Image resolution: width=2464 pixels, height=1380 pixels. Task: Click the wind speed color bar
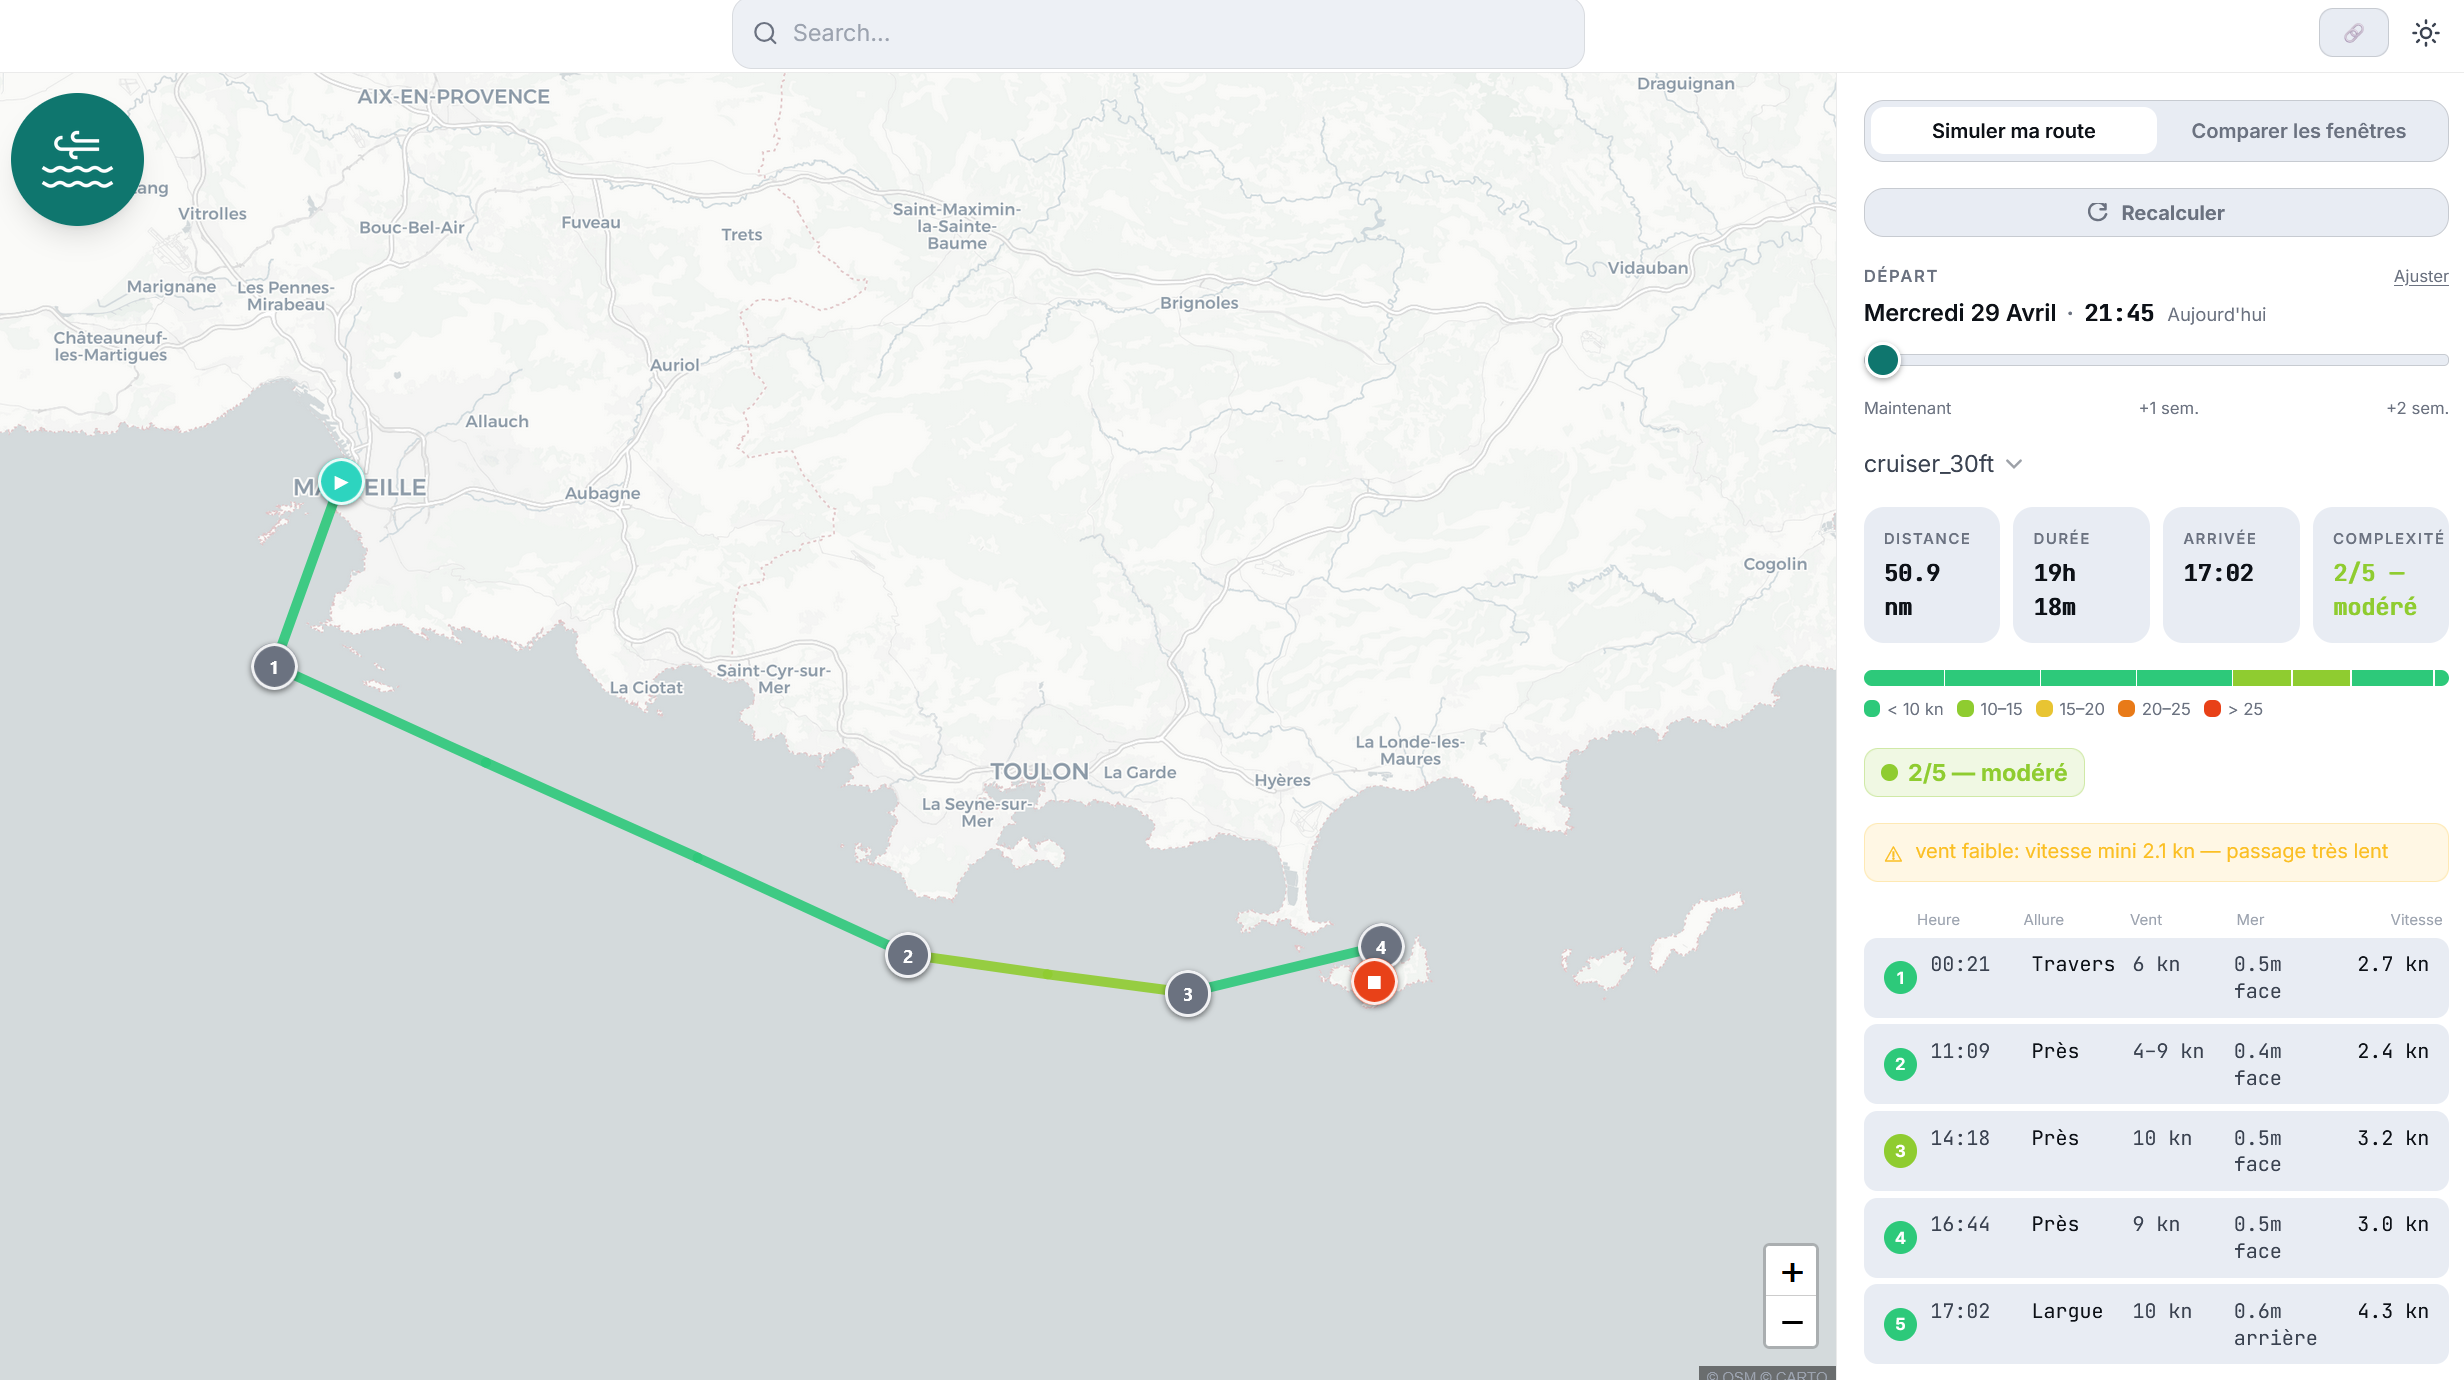[2155, 678]
